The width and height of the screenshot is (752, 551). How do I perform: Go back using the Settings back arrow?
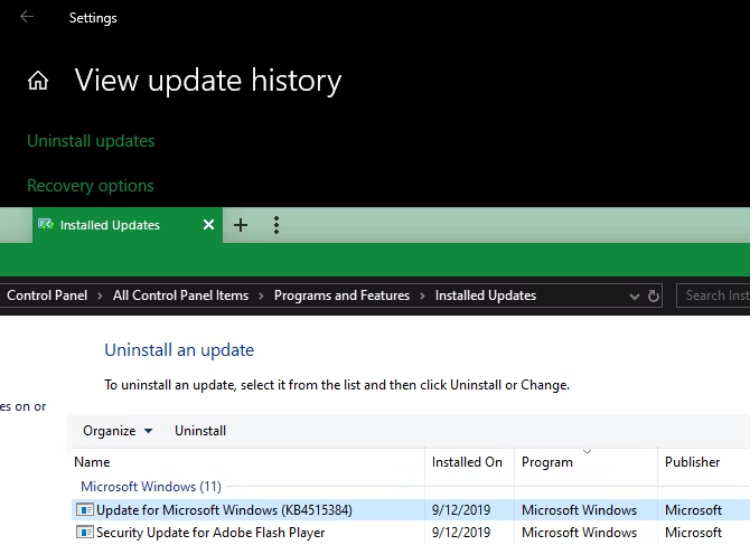(27, 17)
